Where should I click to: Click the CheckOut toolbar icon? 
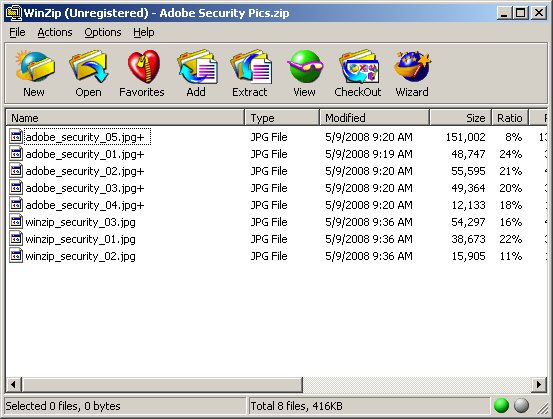tap(359, 67)
